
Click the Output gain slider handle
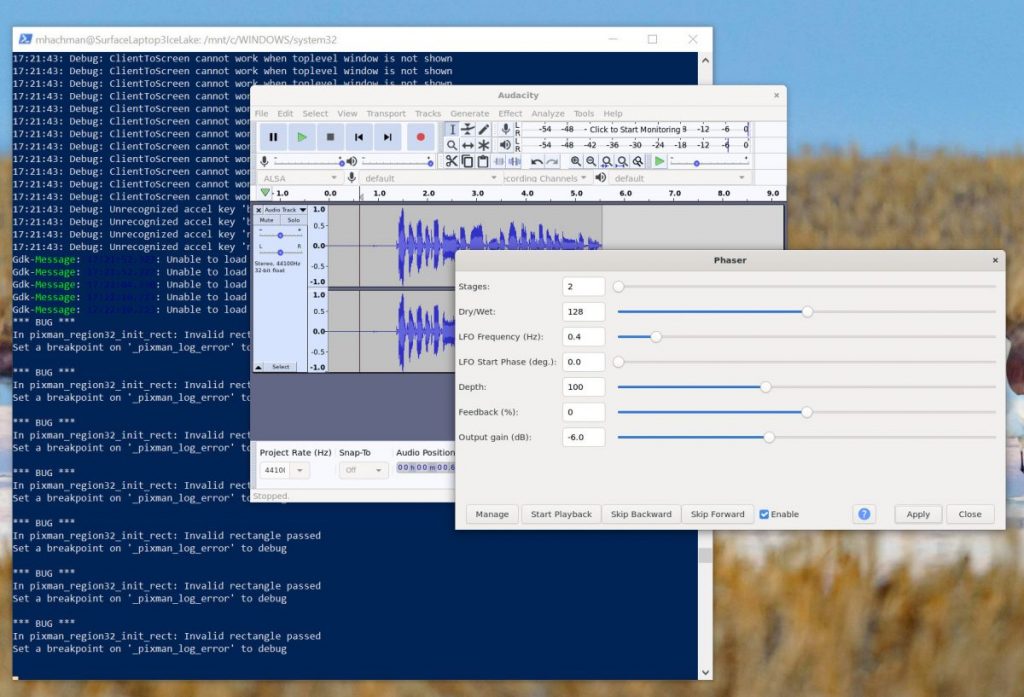click(769, 438)
